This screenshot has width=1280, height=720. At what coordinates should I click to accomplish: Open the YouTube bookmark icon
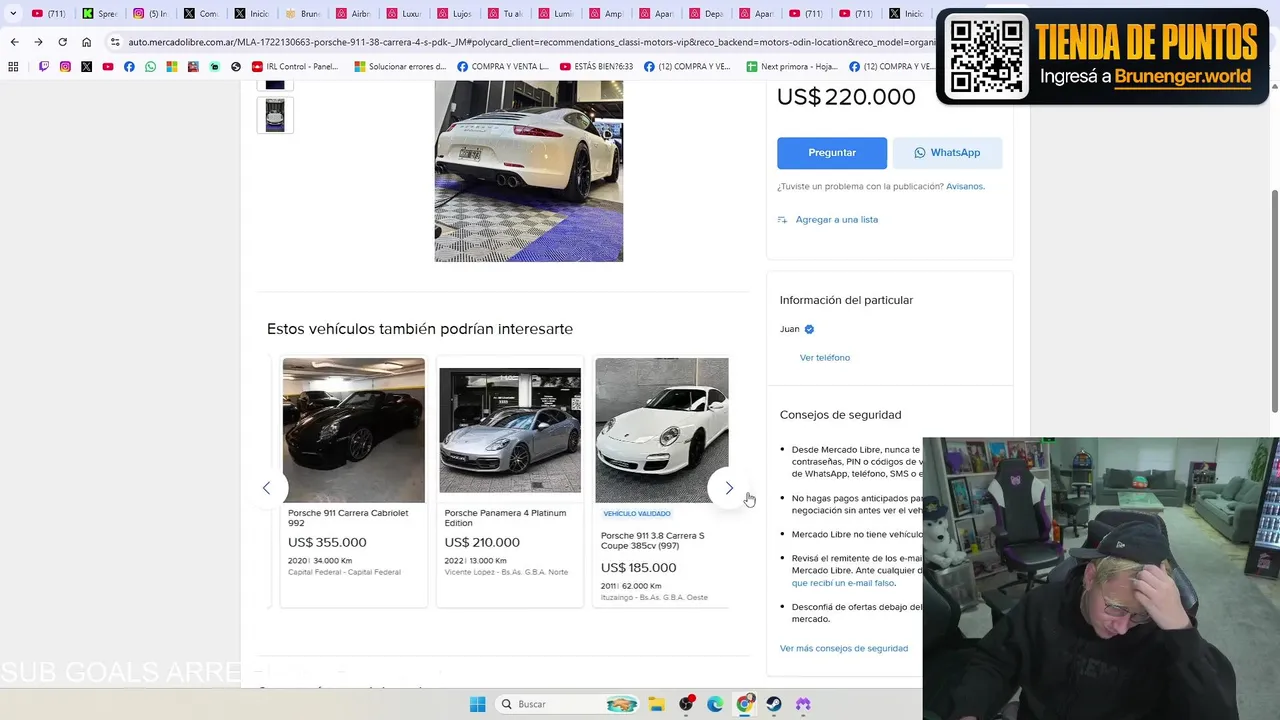(x=108, y=66)
